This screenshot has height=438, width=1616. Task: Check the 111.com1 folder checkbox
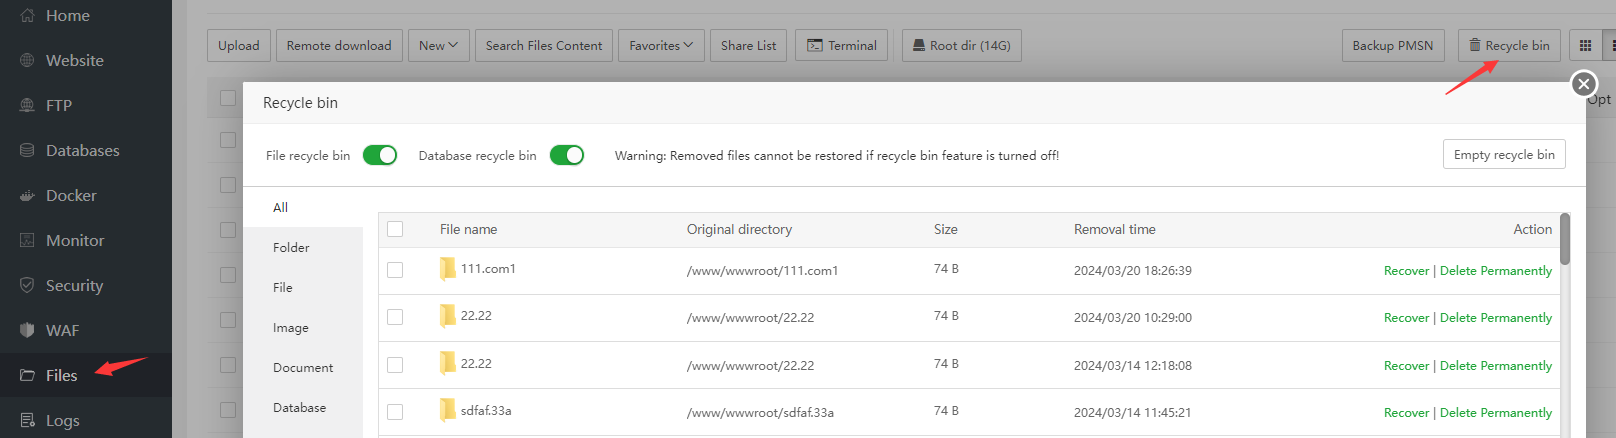tap(395, 270)
